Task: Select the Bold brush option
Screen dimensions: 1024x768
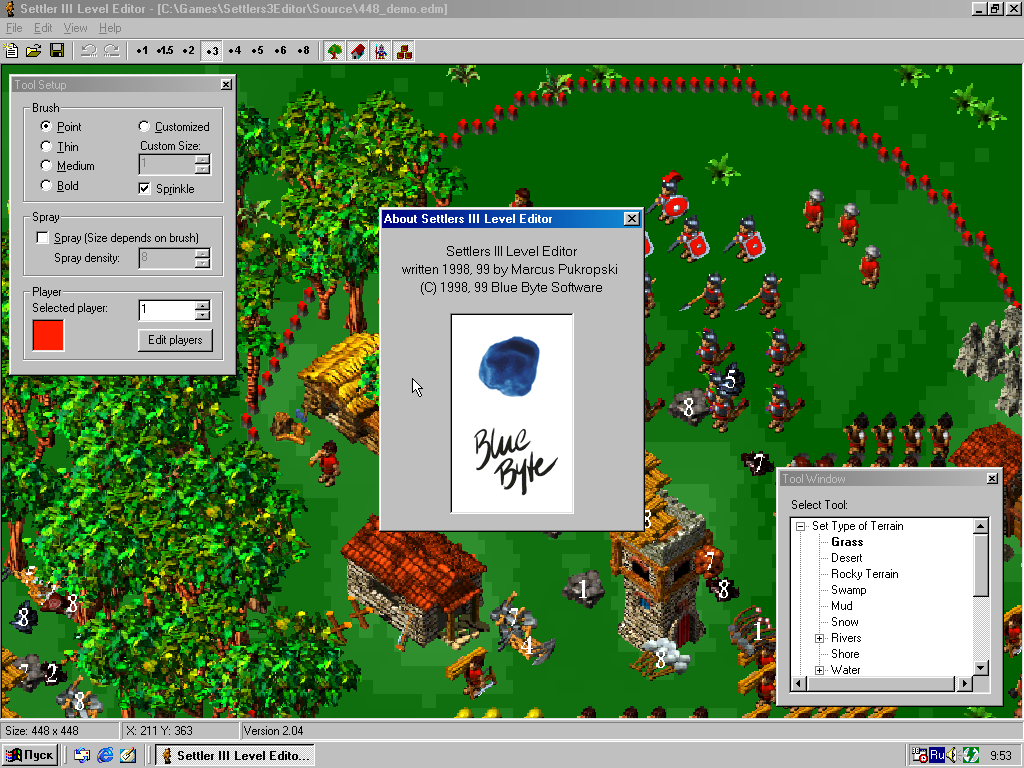Action: point(46,185)
